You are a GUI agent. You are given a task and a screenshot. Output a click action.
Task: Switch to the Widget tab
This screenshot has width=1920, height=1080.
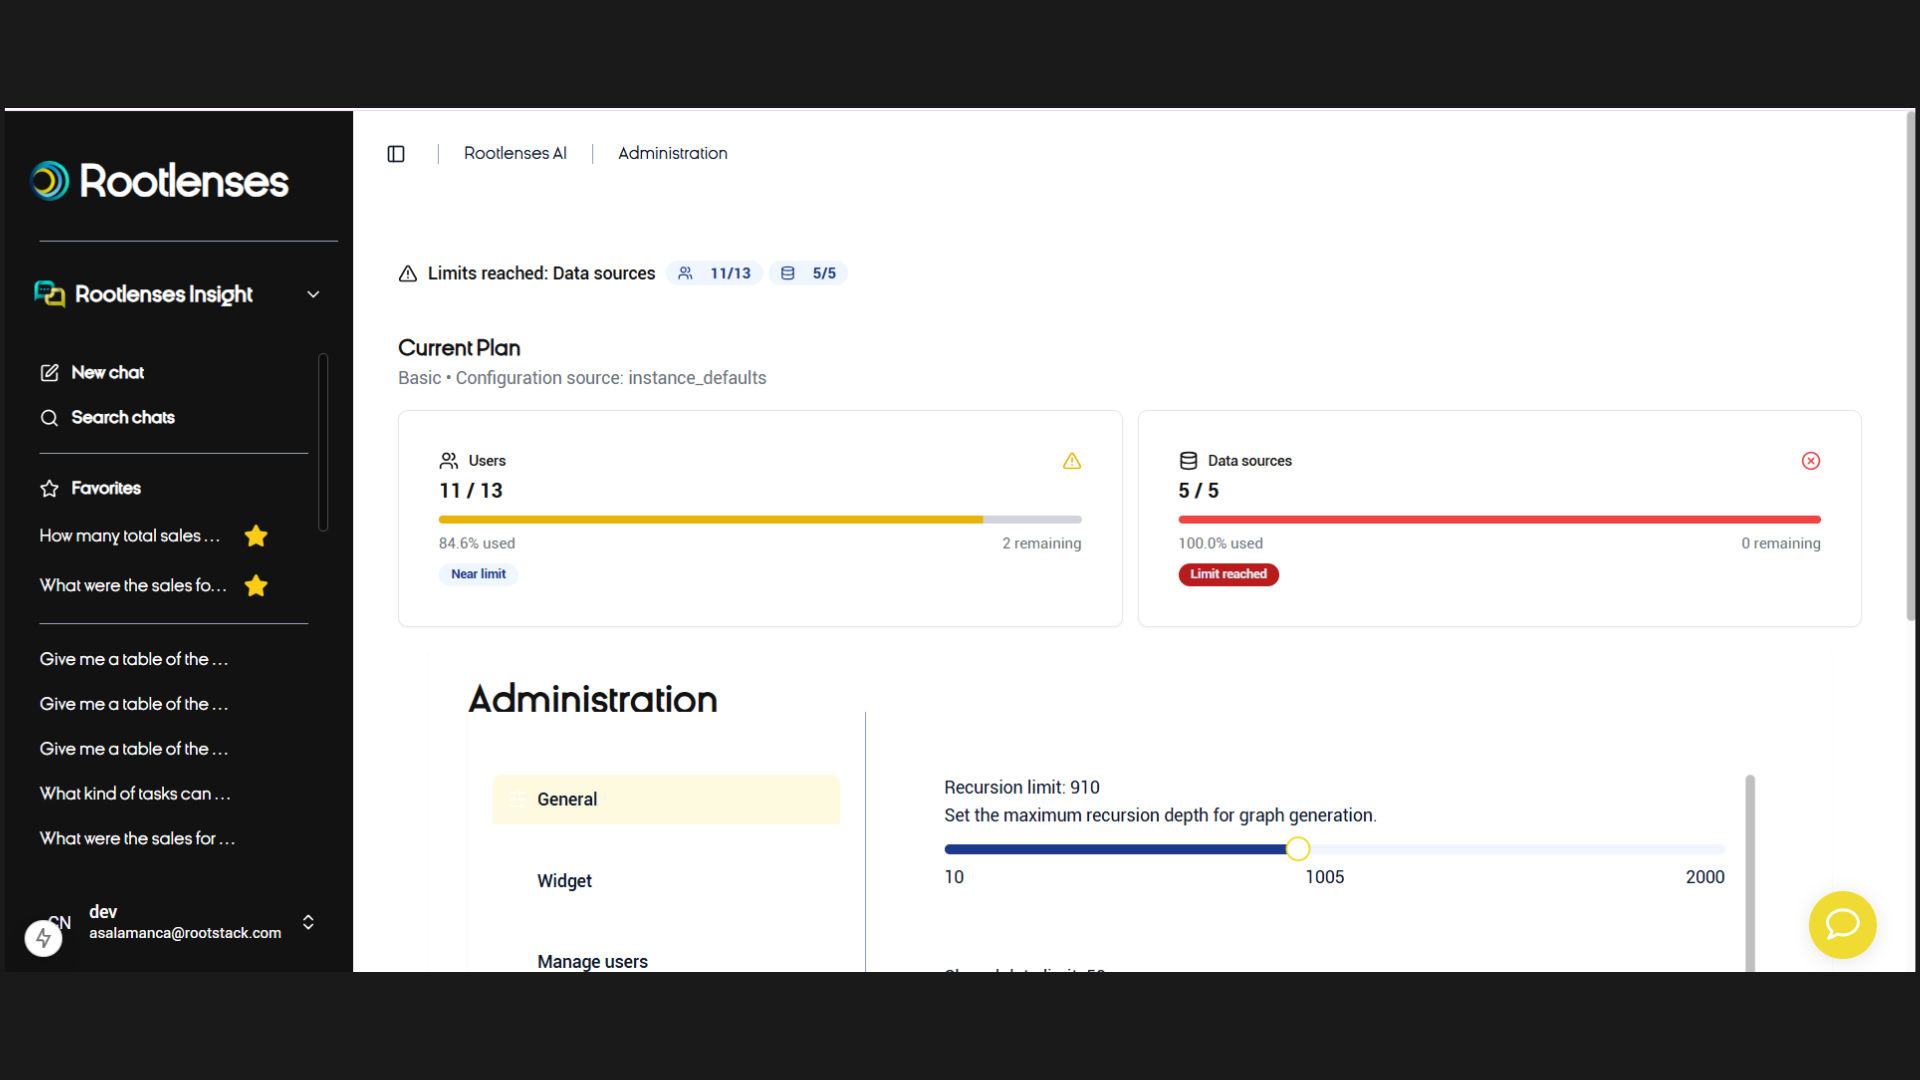564,881
